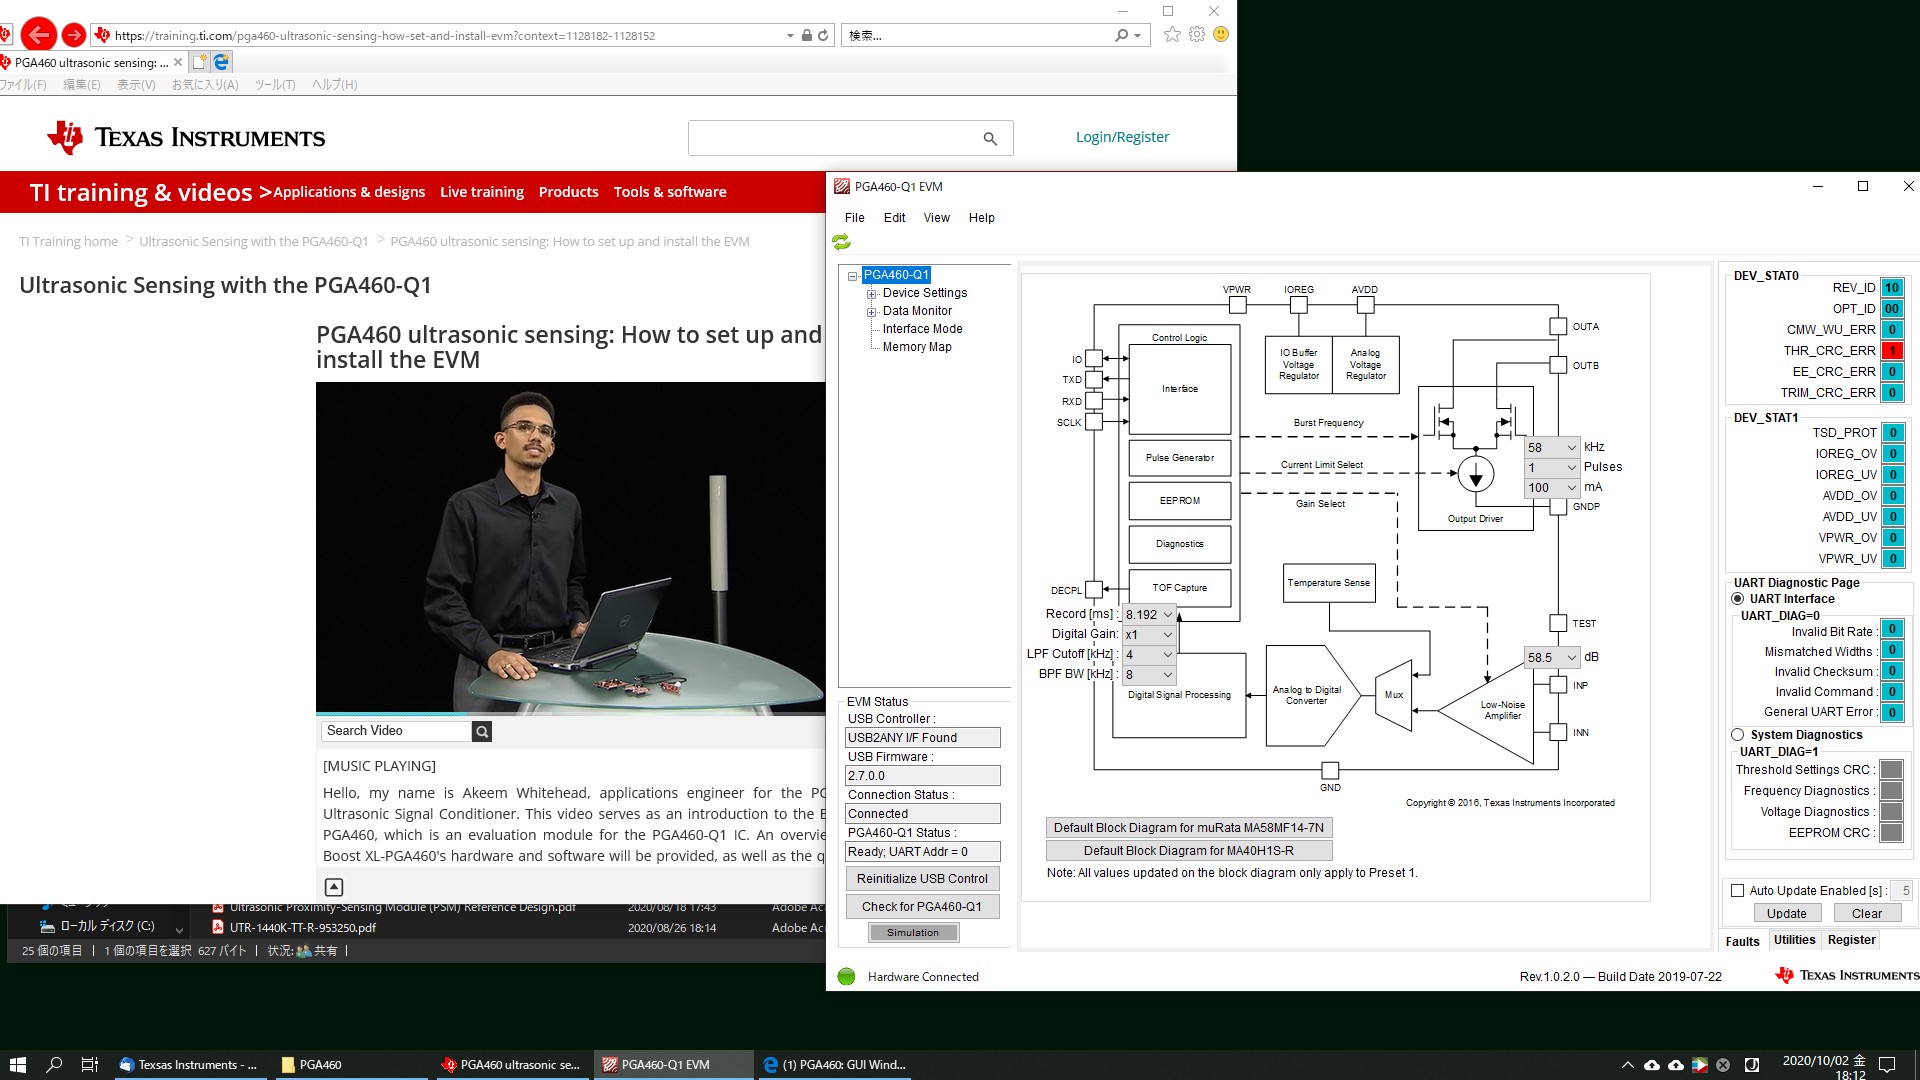Select the UART Interface radio button
This screenshot has width=1920, height=1080.
tap(1738, 599)
